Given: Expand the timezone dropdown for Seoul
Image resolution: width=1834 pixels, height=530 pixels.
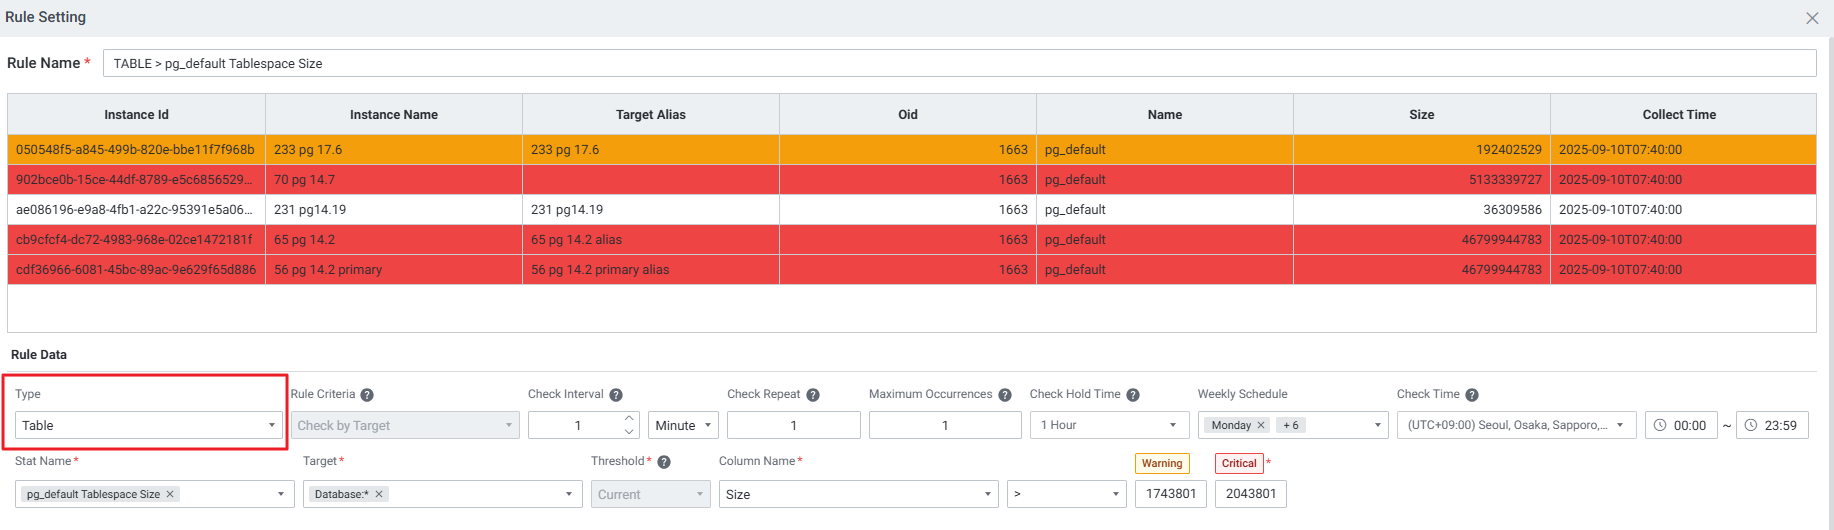Looking at the screenshot, I should click(1516, 425).
